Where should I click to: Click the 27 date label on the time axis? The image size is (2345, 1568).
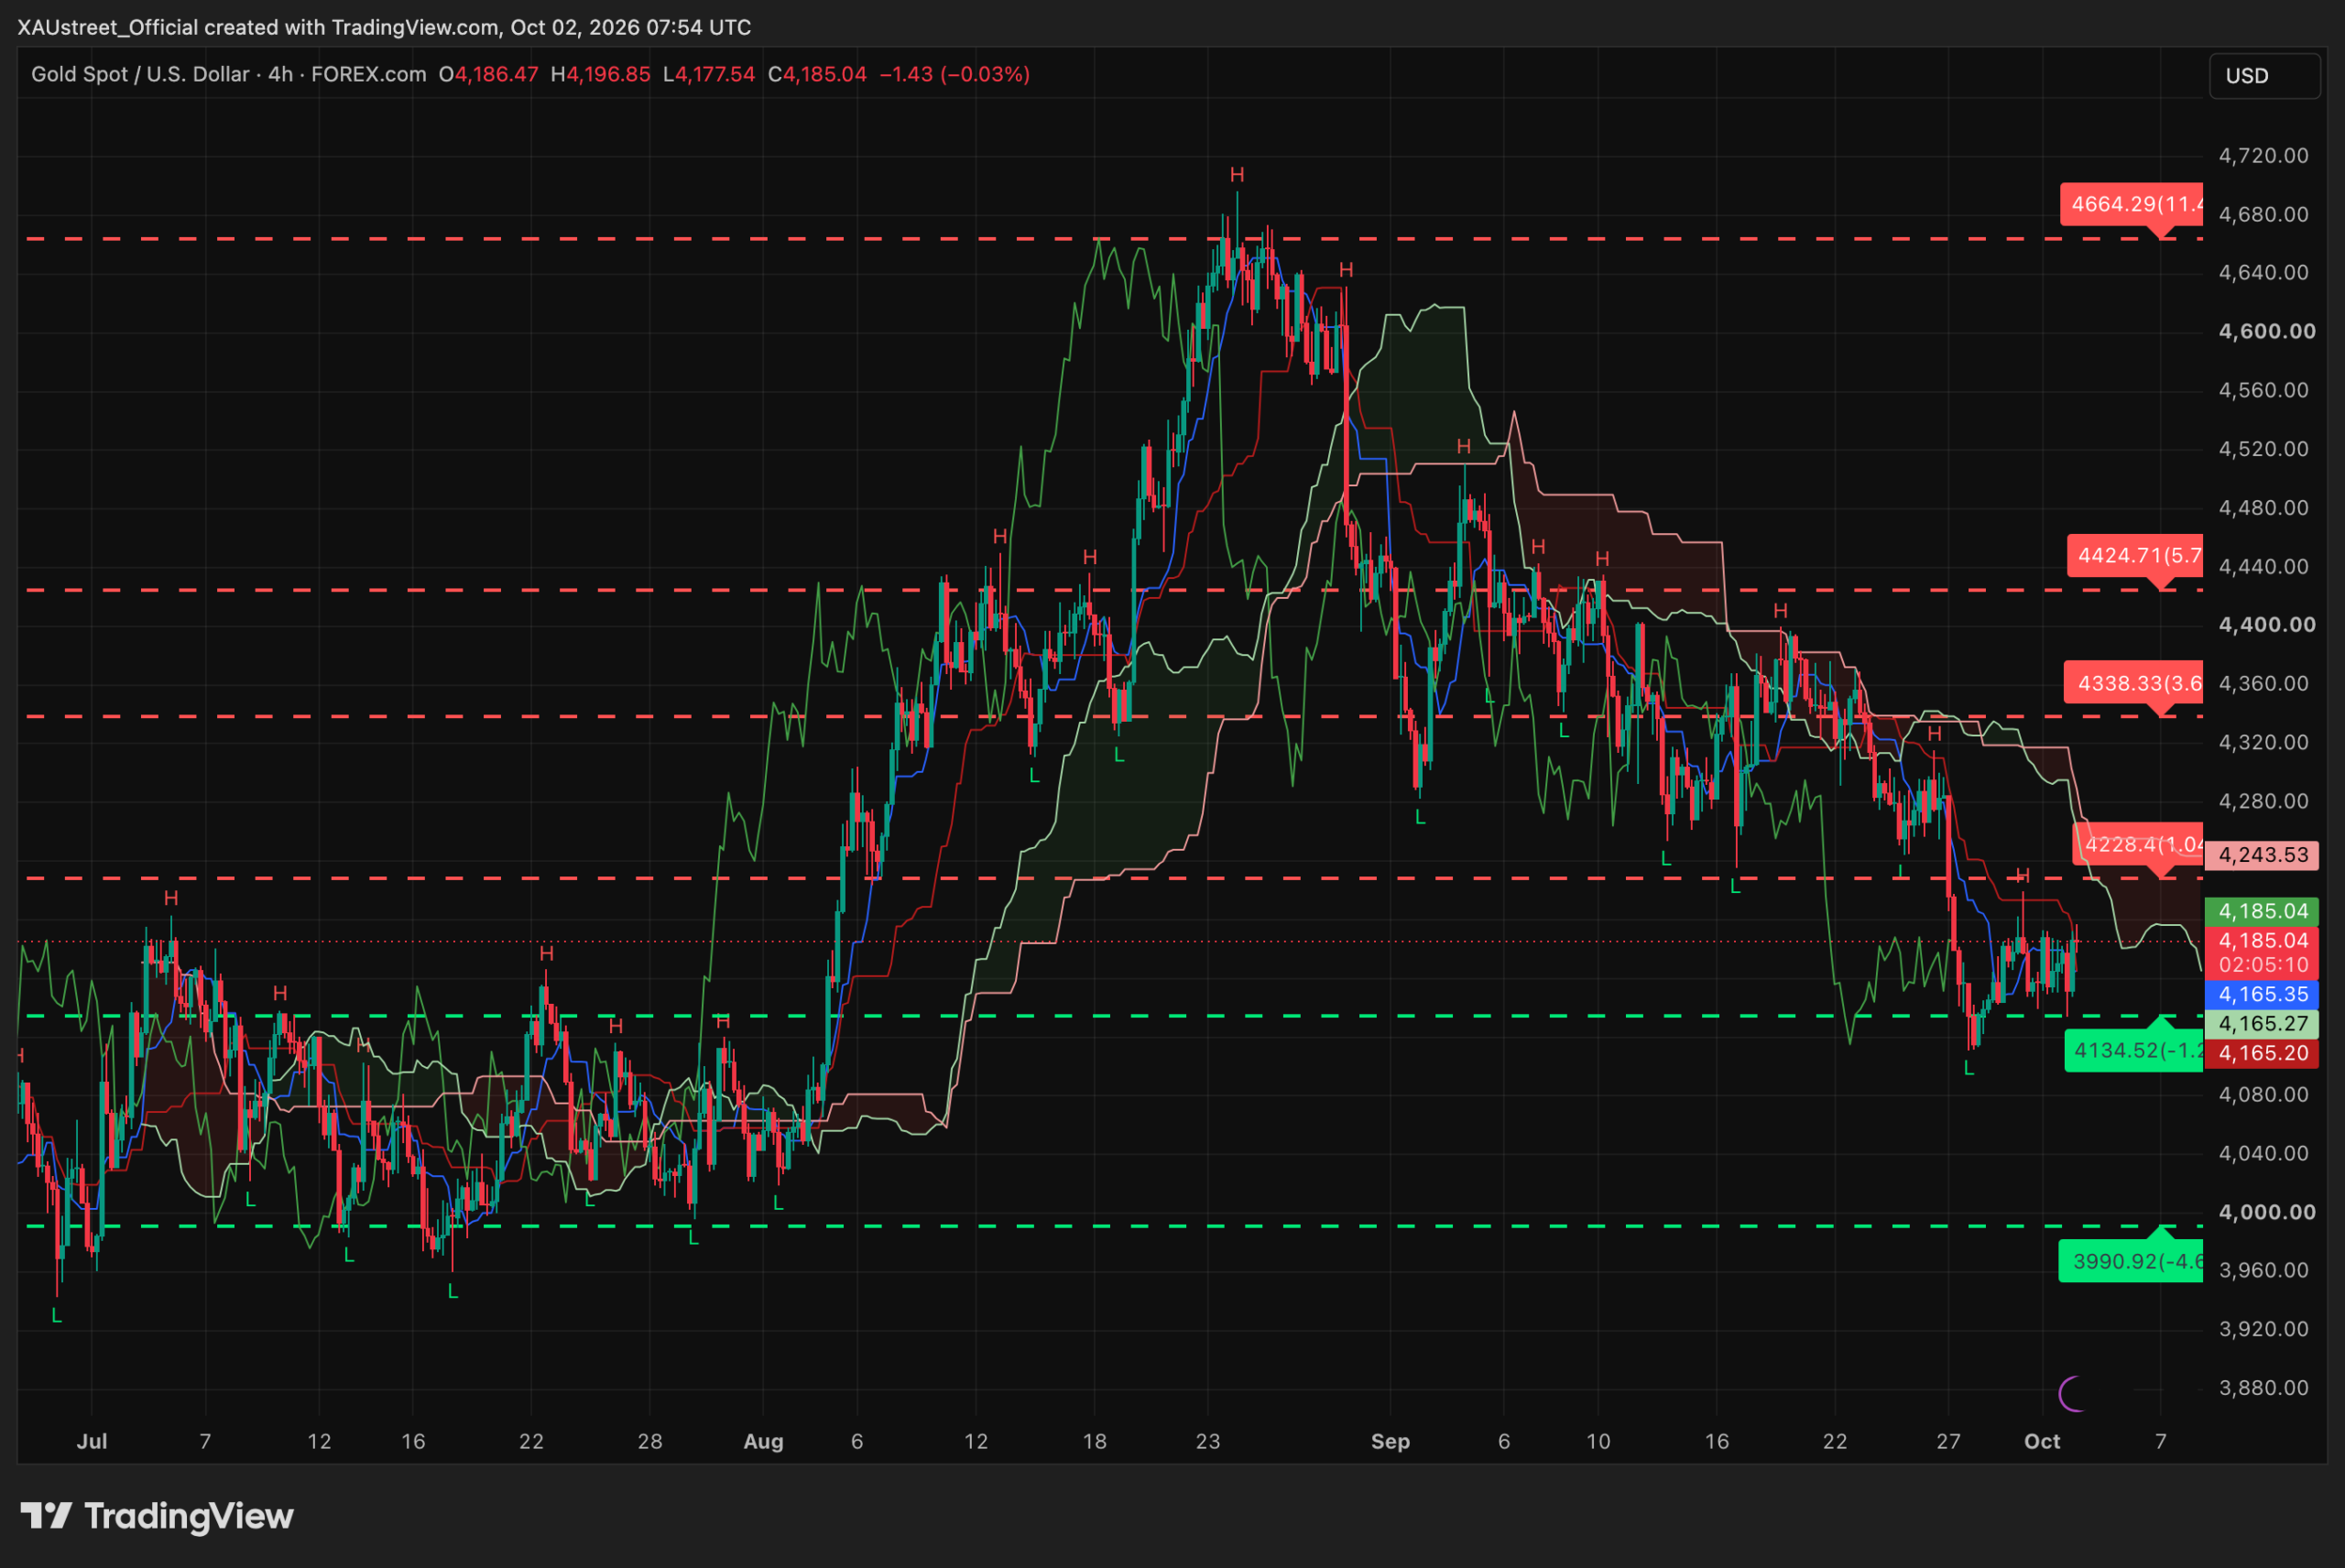[1948, 1441]
